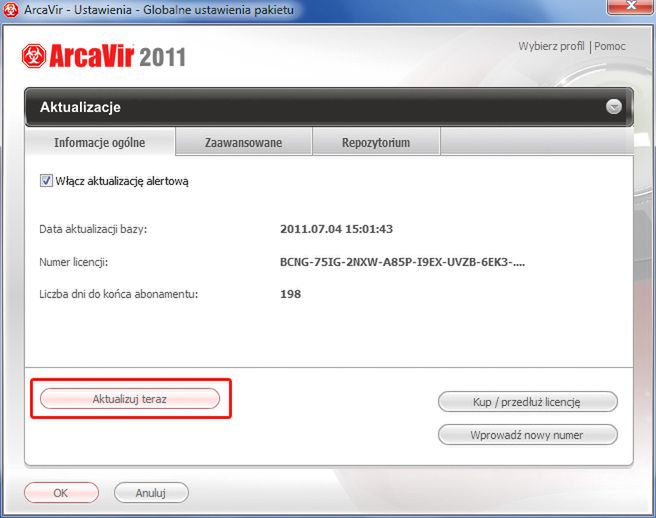Image resolution: width=656 pixels, height=518 pixels.
Task: Click Aktualizuj teraz button
Action: click(x=130, y=399)
